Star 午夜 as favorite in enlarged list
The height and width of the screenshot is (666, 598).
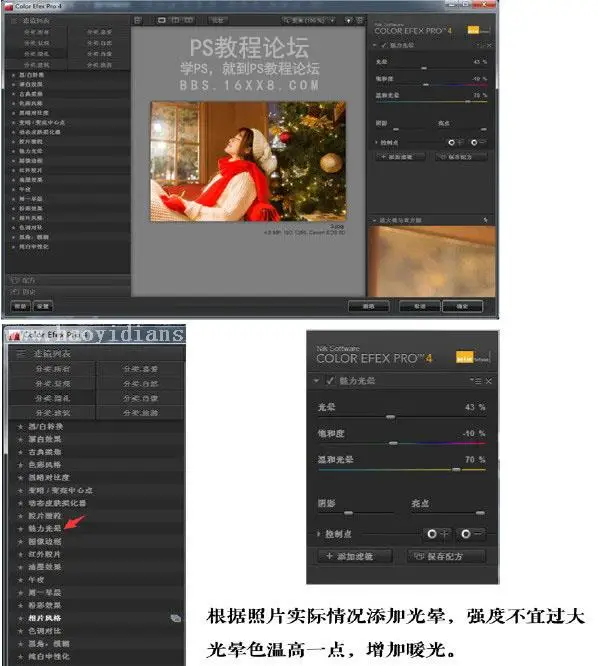tap(20, 580)
